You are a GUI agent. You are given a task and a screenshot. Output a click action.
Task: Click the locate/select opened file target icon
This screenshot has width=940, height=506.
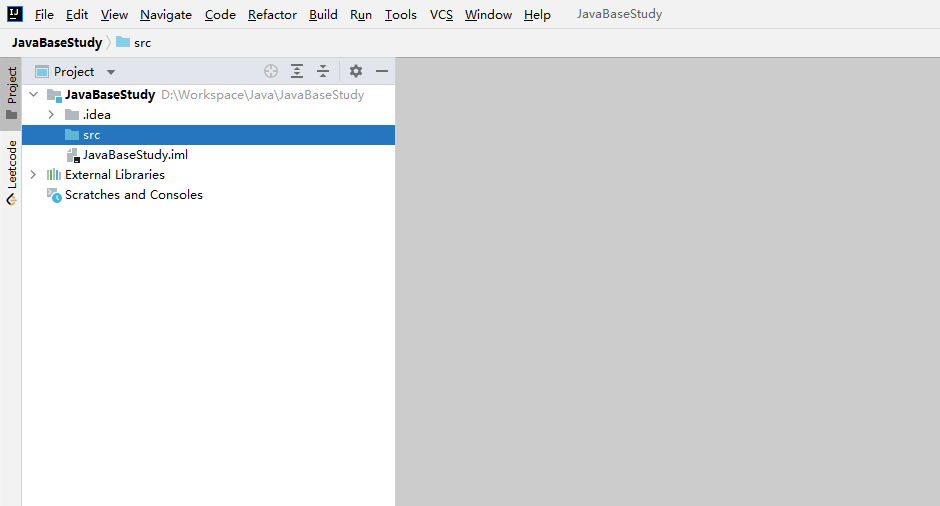[x=271, y=71]
